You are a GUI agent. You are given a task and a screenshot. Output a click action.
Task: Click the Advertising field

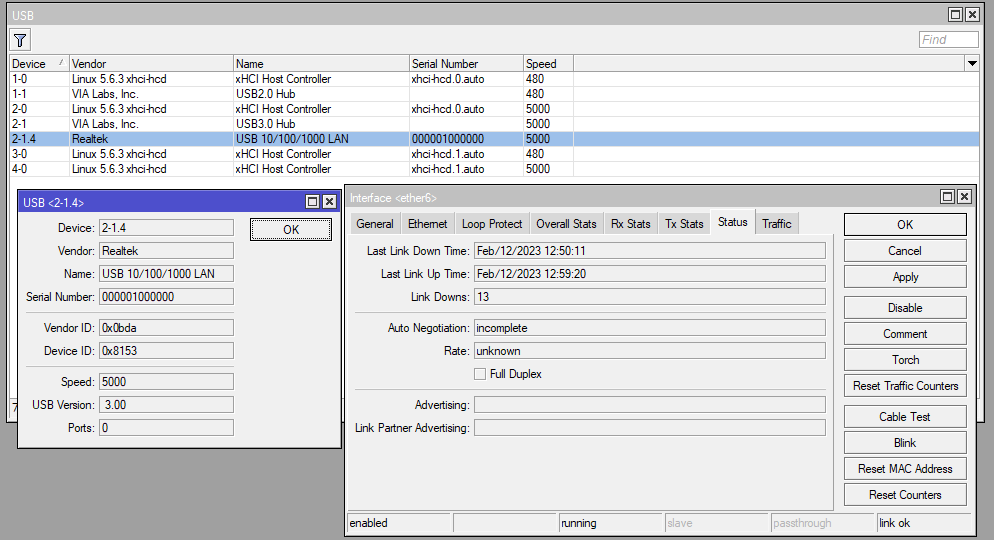click(650, 404)
